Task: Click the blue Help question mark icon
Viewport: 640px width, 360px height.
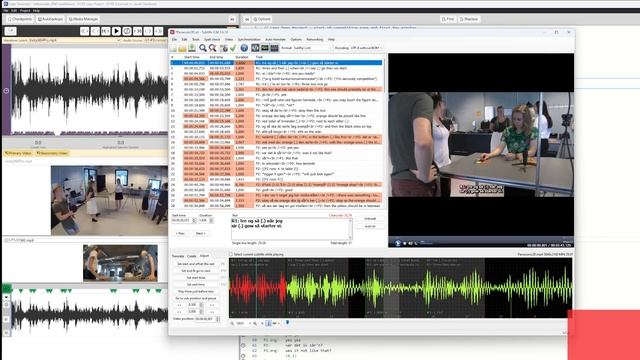Action: pyautogui.click(x=244, y=48)
